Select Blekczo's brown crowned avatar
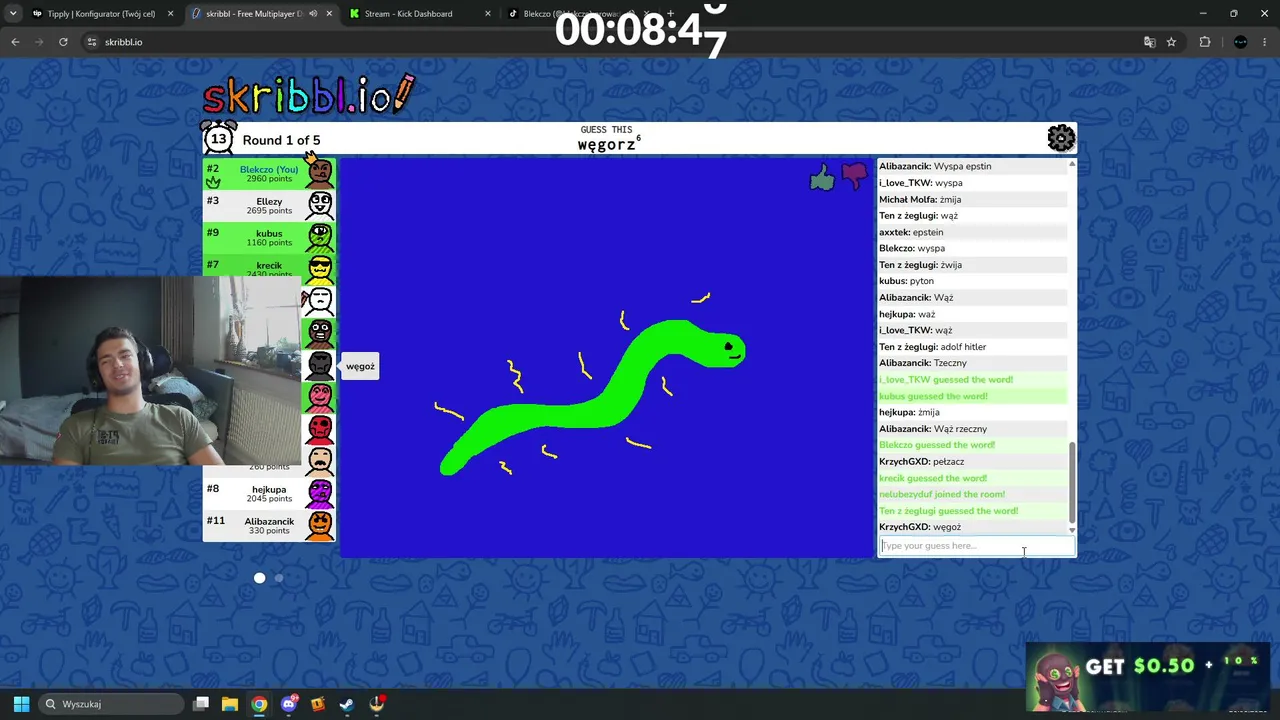1280x720 pixels. [320, 172]
